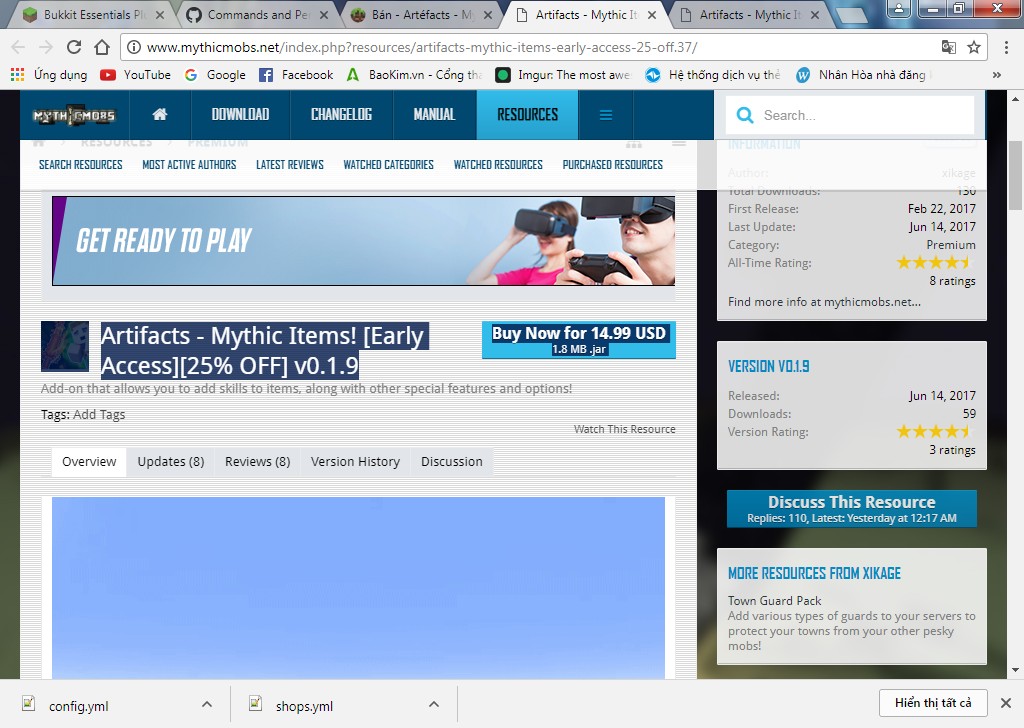
Task: Expand shops.yml download options arrow
Action: (434, 704)
